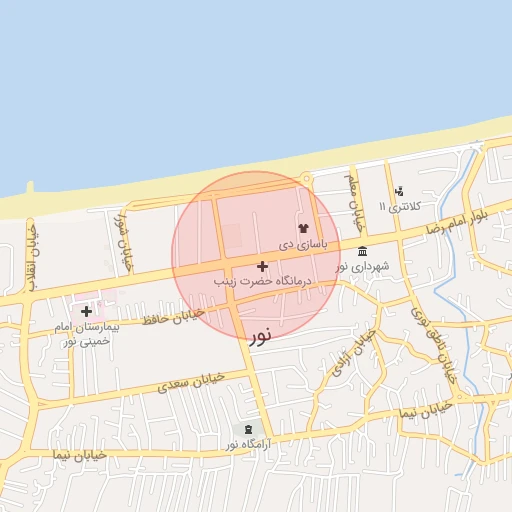Click the clothing shop icon above پاساژ دی
Image resolution: width=512 pixels, height=512 pixels.
pos(303,228)
